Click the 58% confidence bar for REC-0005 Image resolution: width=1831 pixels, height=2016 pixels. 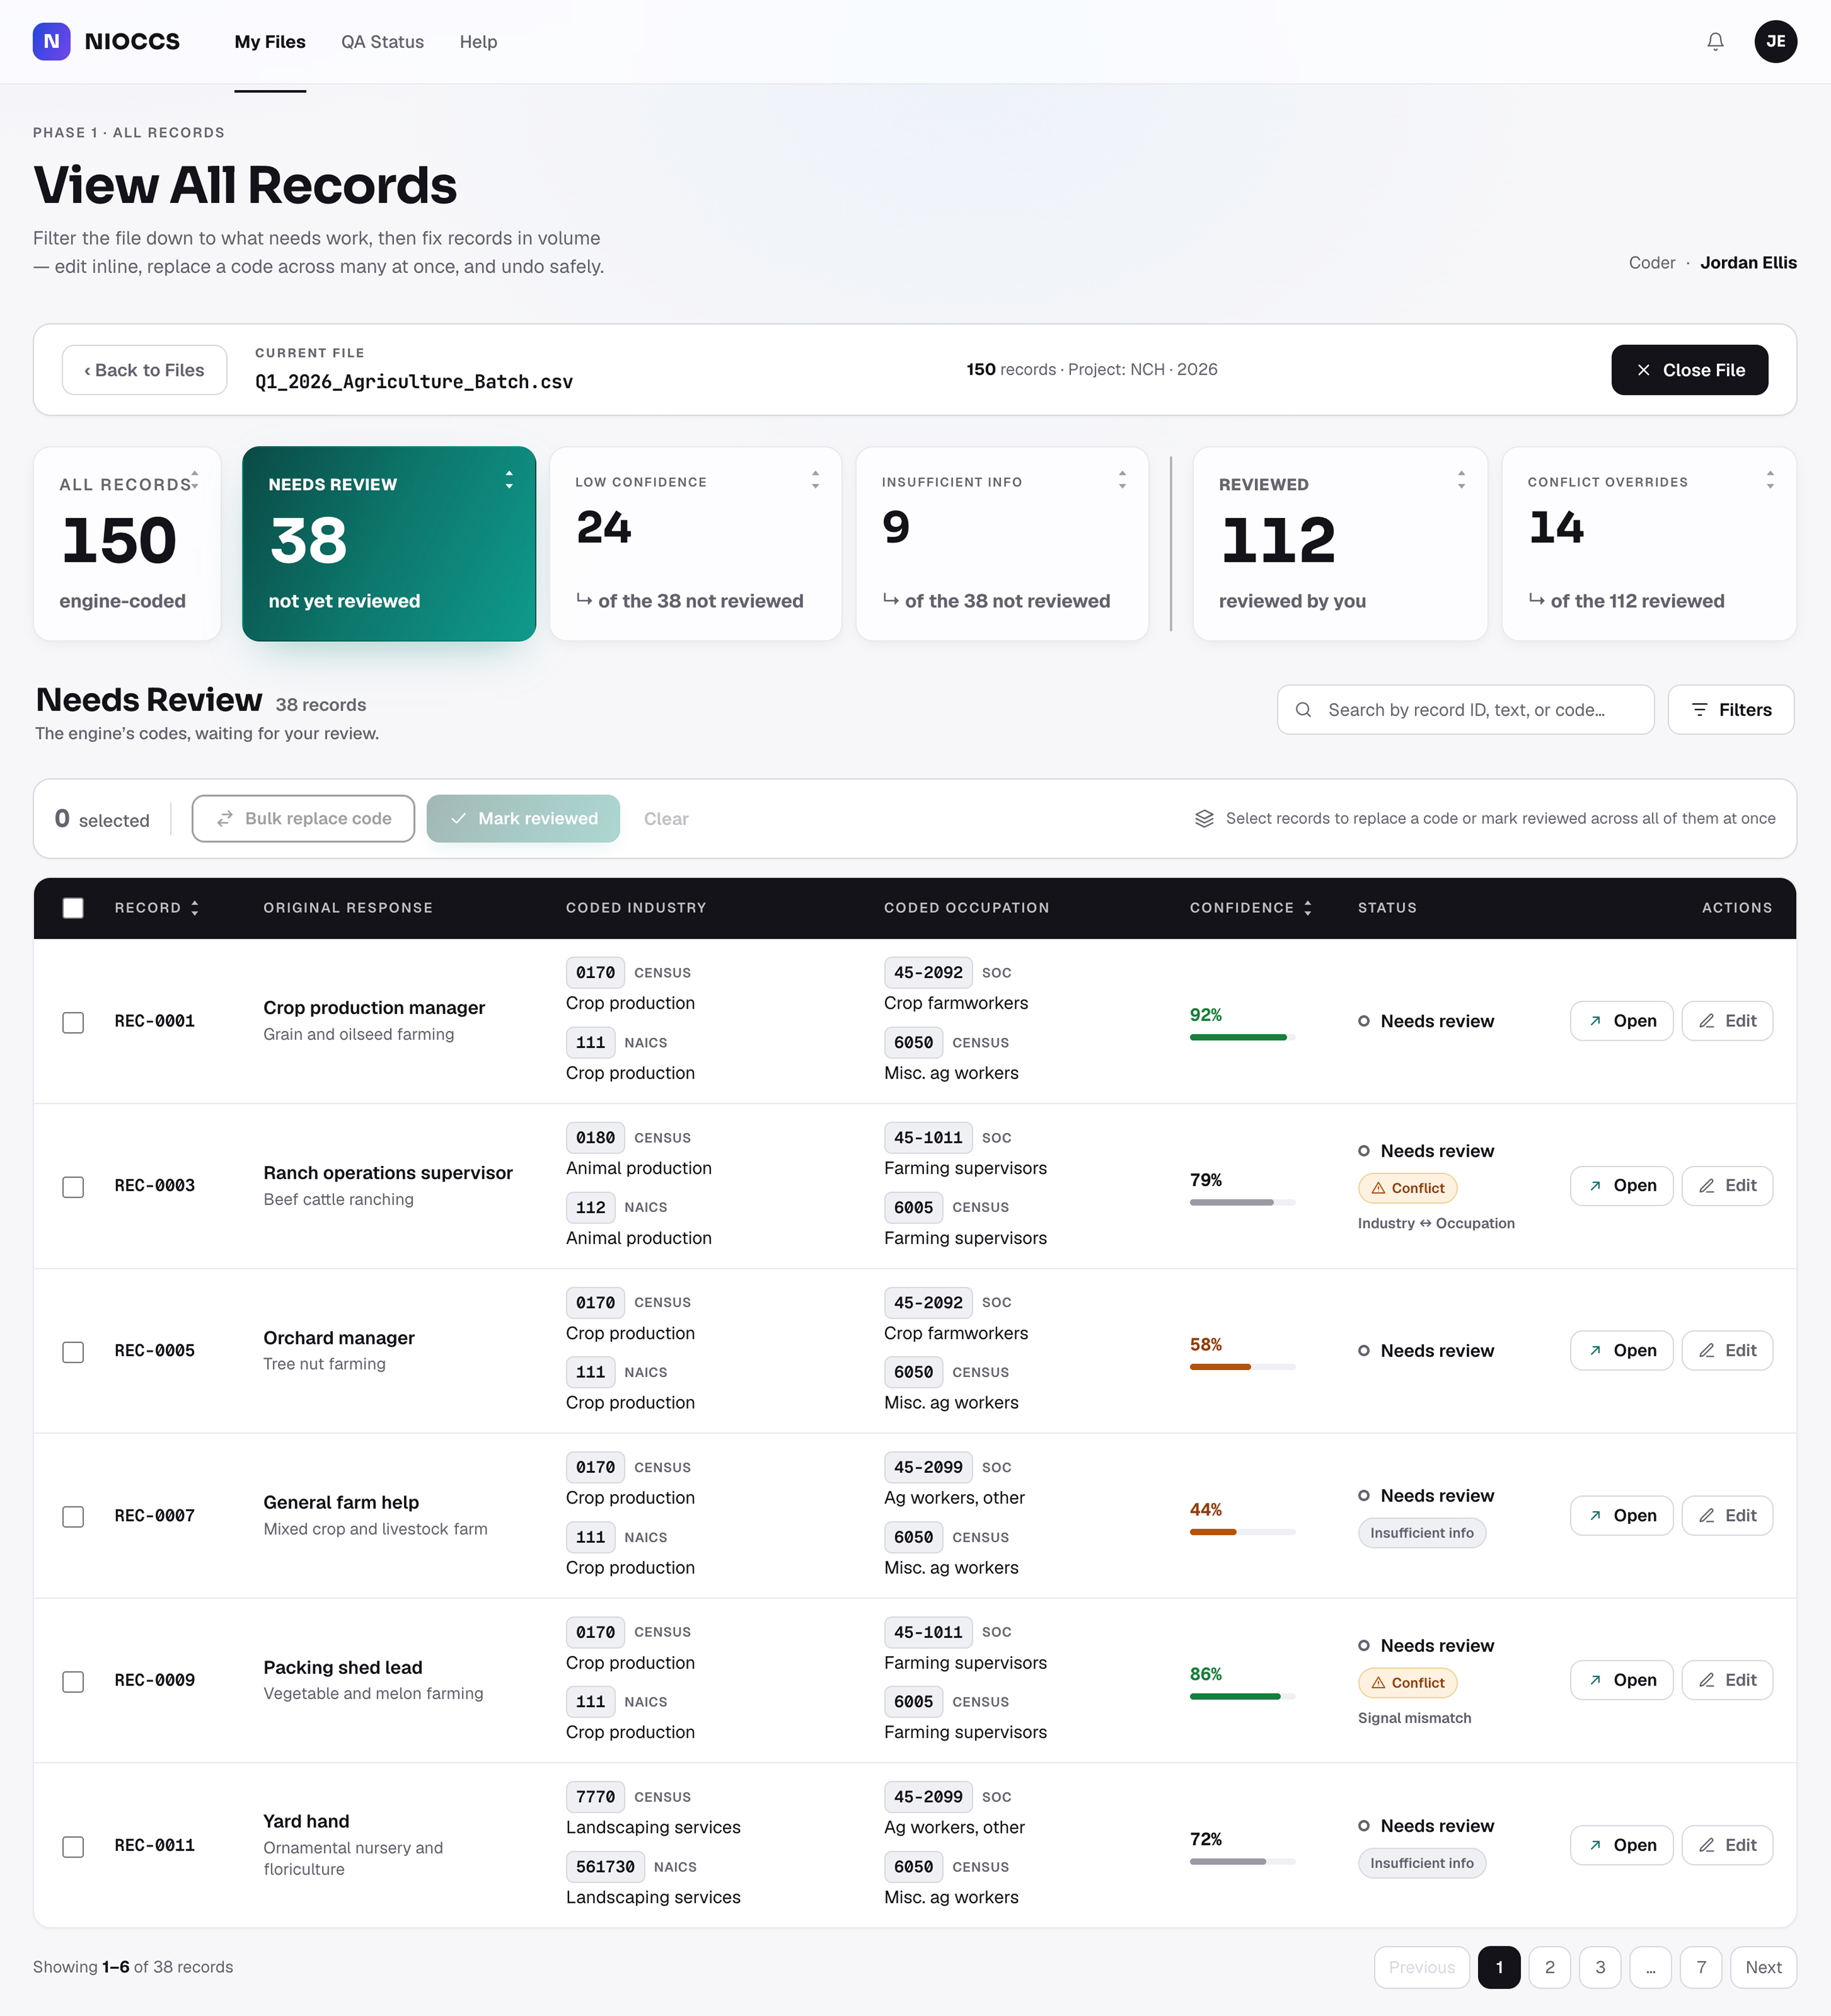(1242, 1367)
